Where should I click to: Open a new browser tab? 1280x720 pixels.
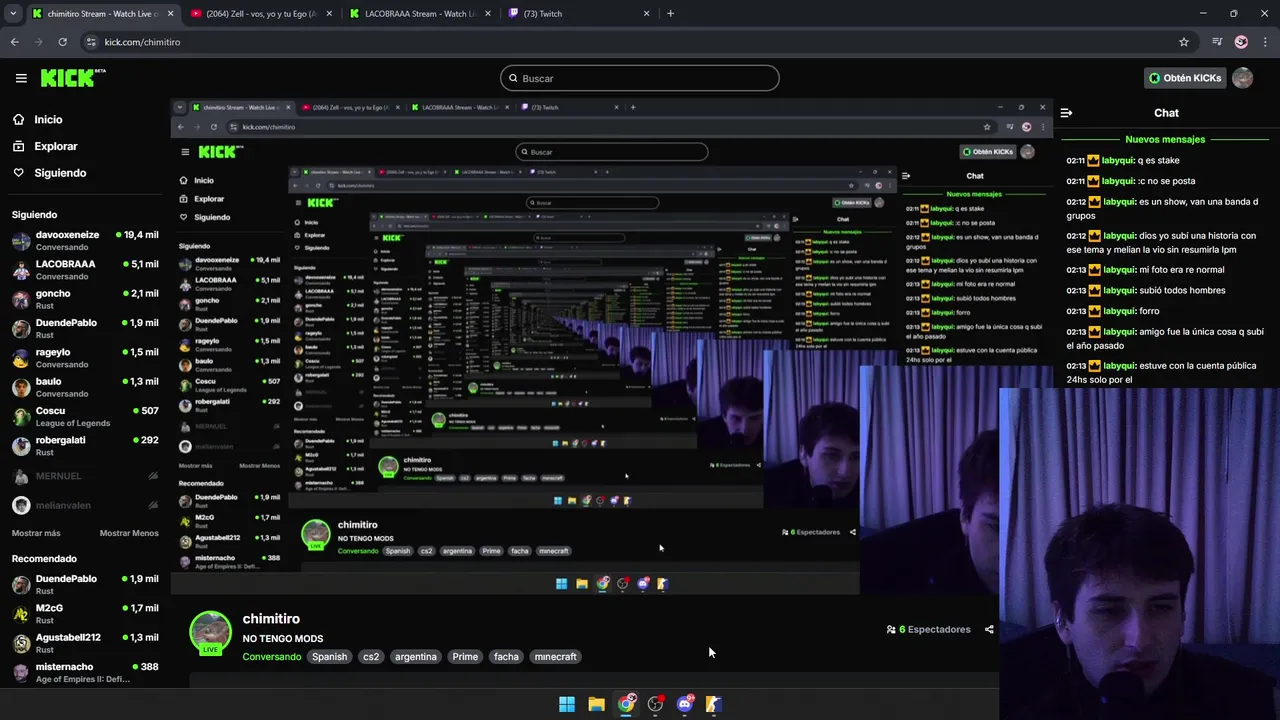pyautogui.click(x=670, y=14)
